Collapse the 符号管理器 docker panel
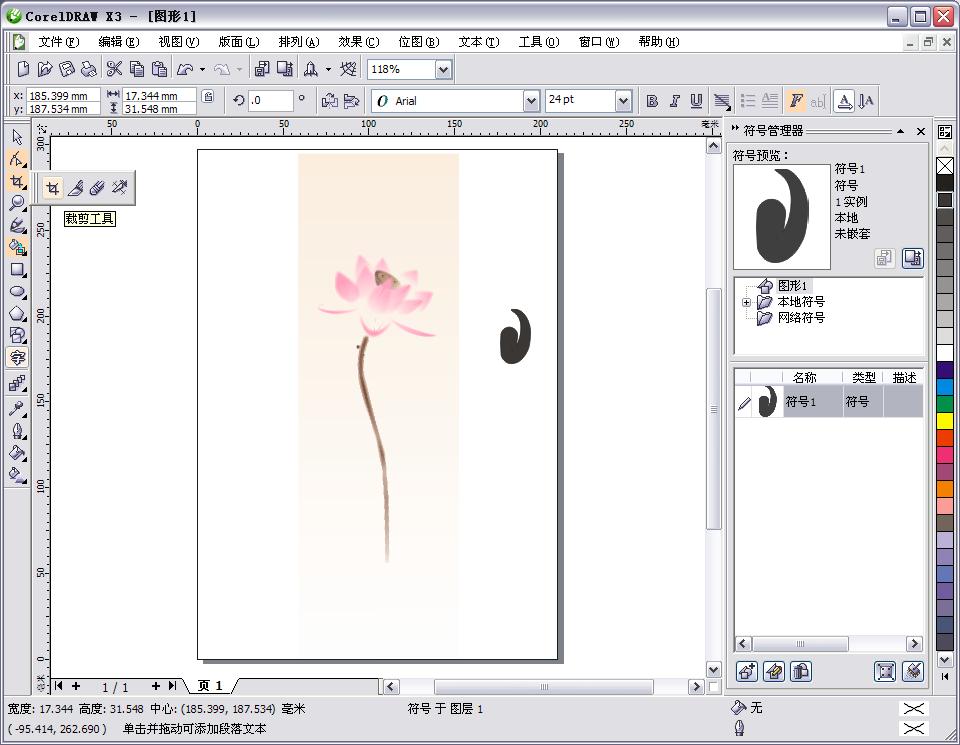Screen dimensions: 960x745 pos(900,131)
